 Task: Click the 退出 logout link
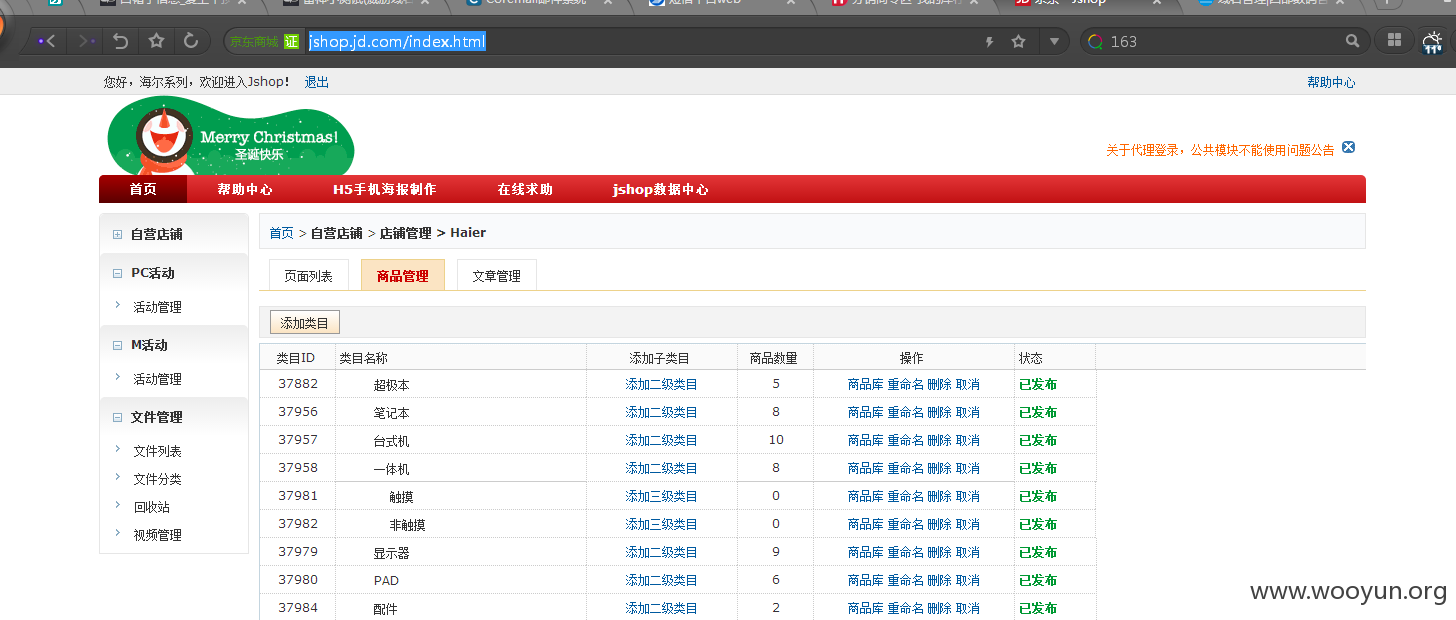coord(317,82)
